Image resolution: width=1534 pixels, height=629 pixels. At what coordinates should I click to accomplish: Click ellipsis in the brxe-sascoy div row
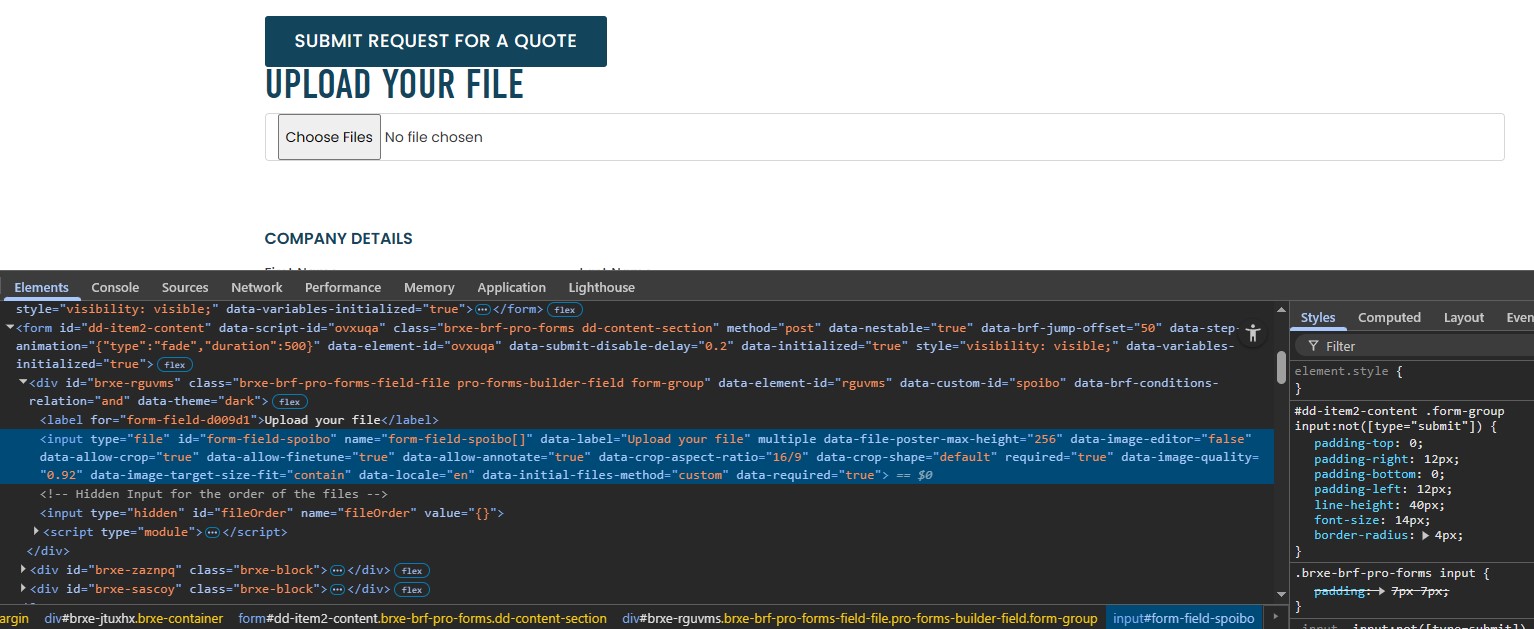(337, 589)
